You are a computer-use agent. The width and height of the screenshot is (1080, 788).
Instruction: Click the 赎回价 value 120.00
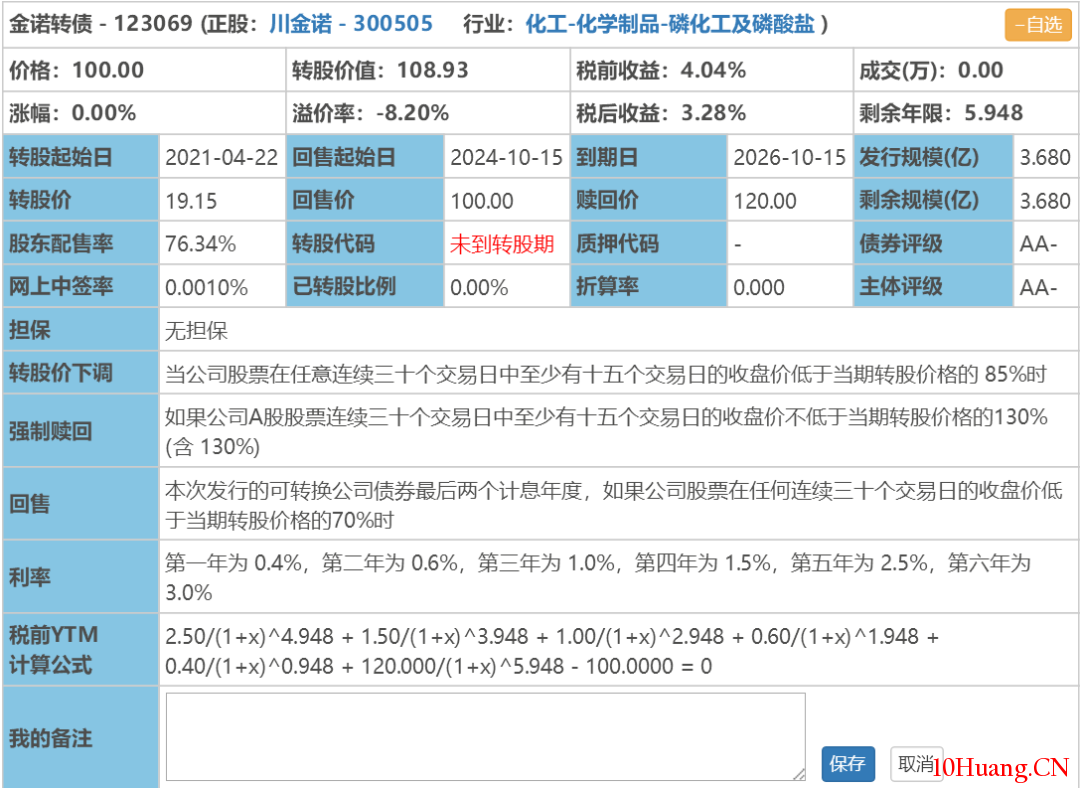765,201
